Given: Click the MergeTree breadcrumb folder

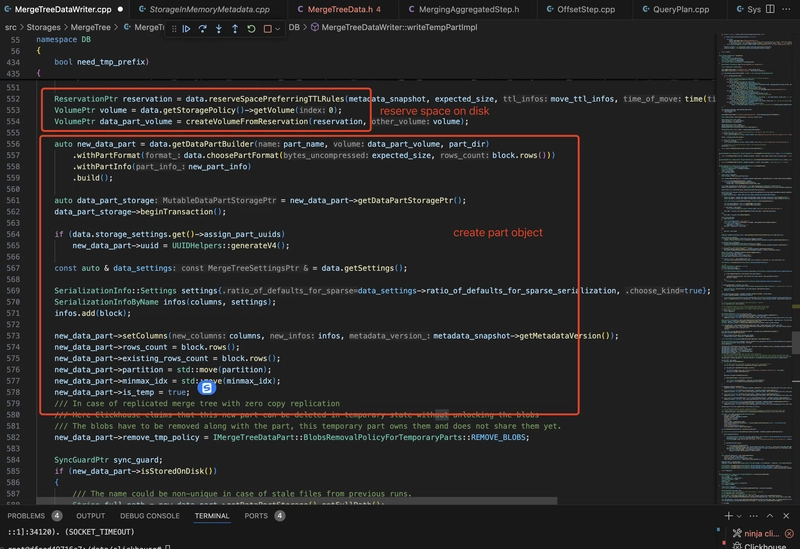Looking at the screenshot, I should click(90, 27).
